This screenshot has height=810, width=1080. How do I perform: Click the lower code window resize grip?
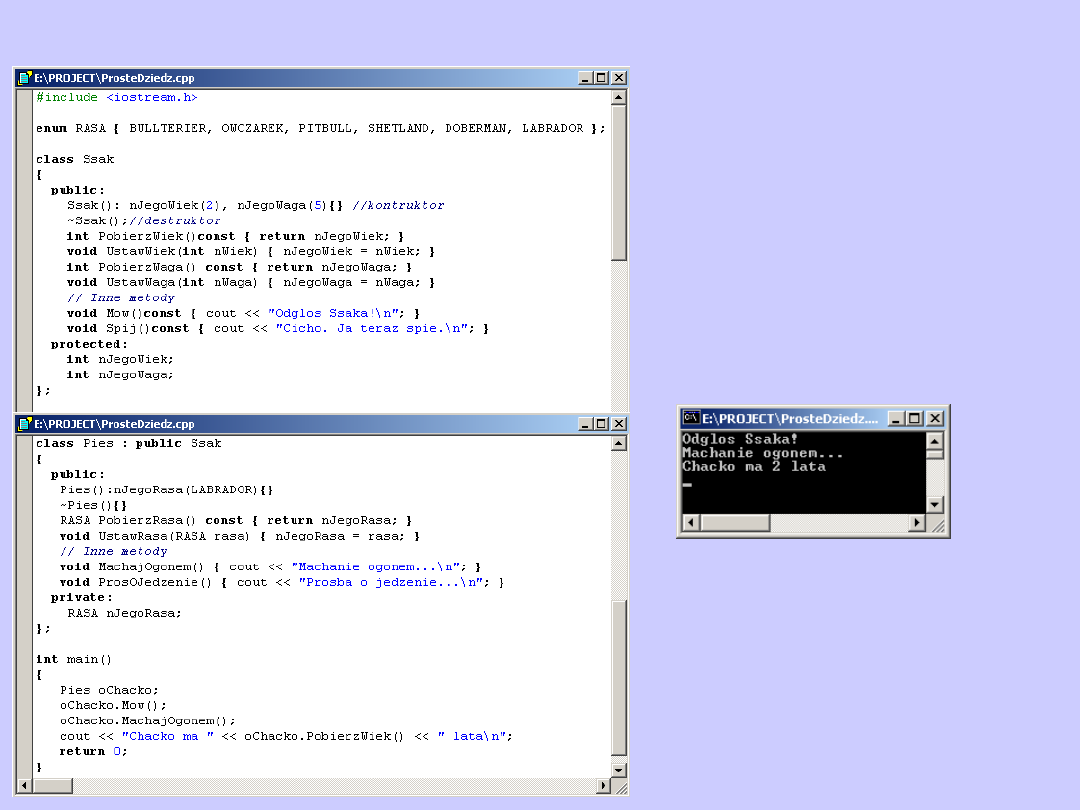(x=620, y=787)
